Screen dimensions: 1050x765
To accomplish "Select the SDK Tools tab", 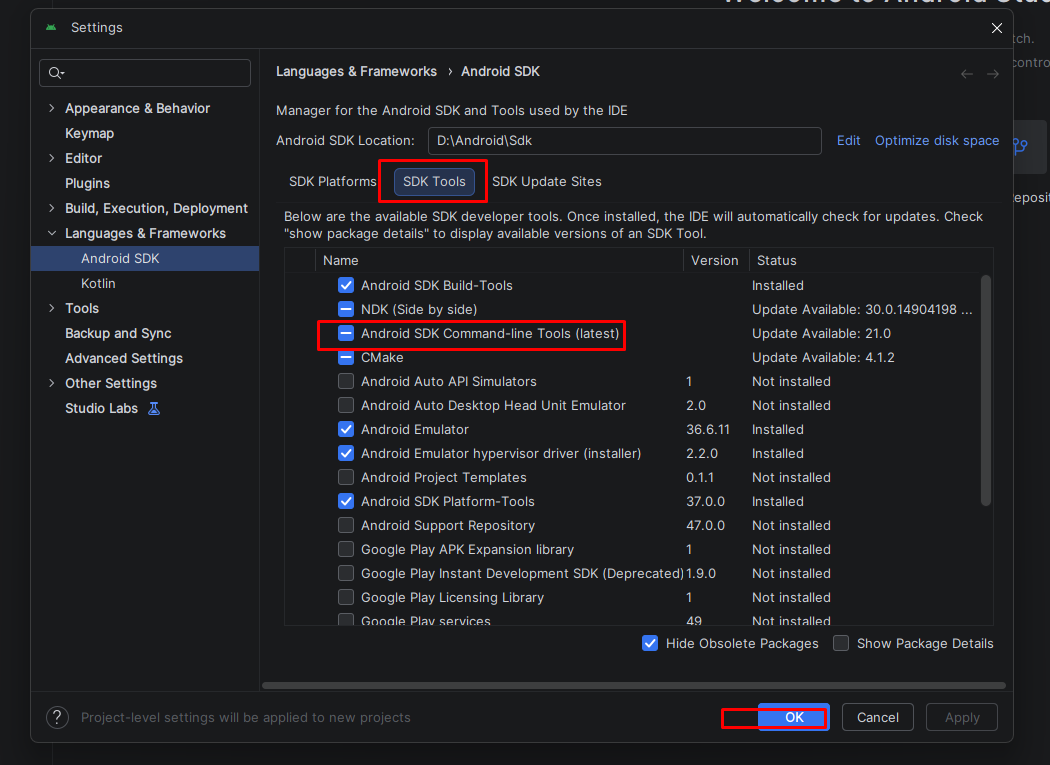I will pos(434,182).
